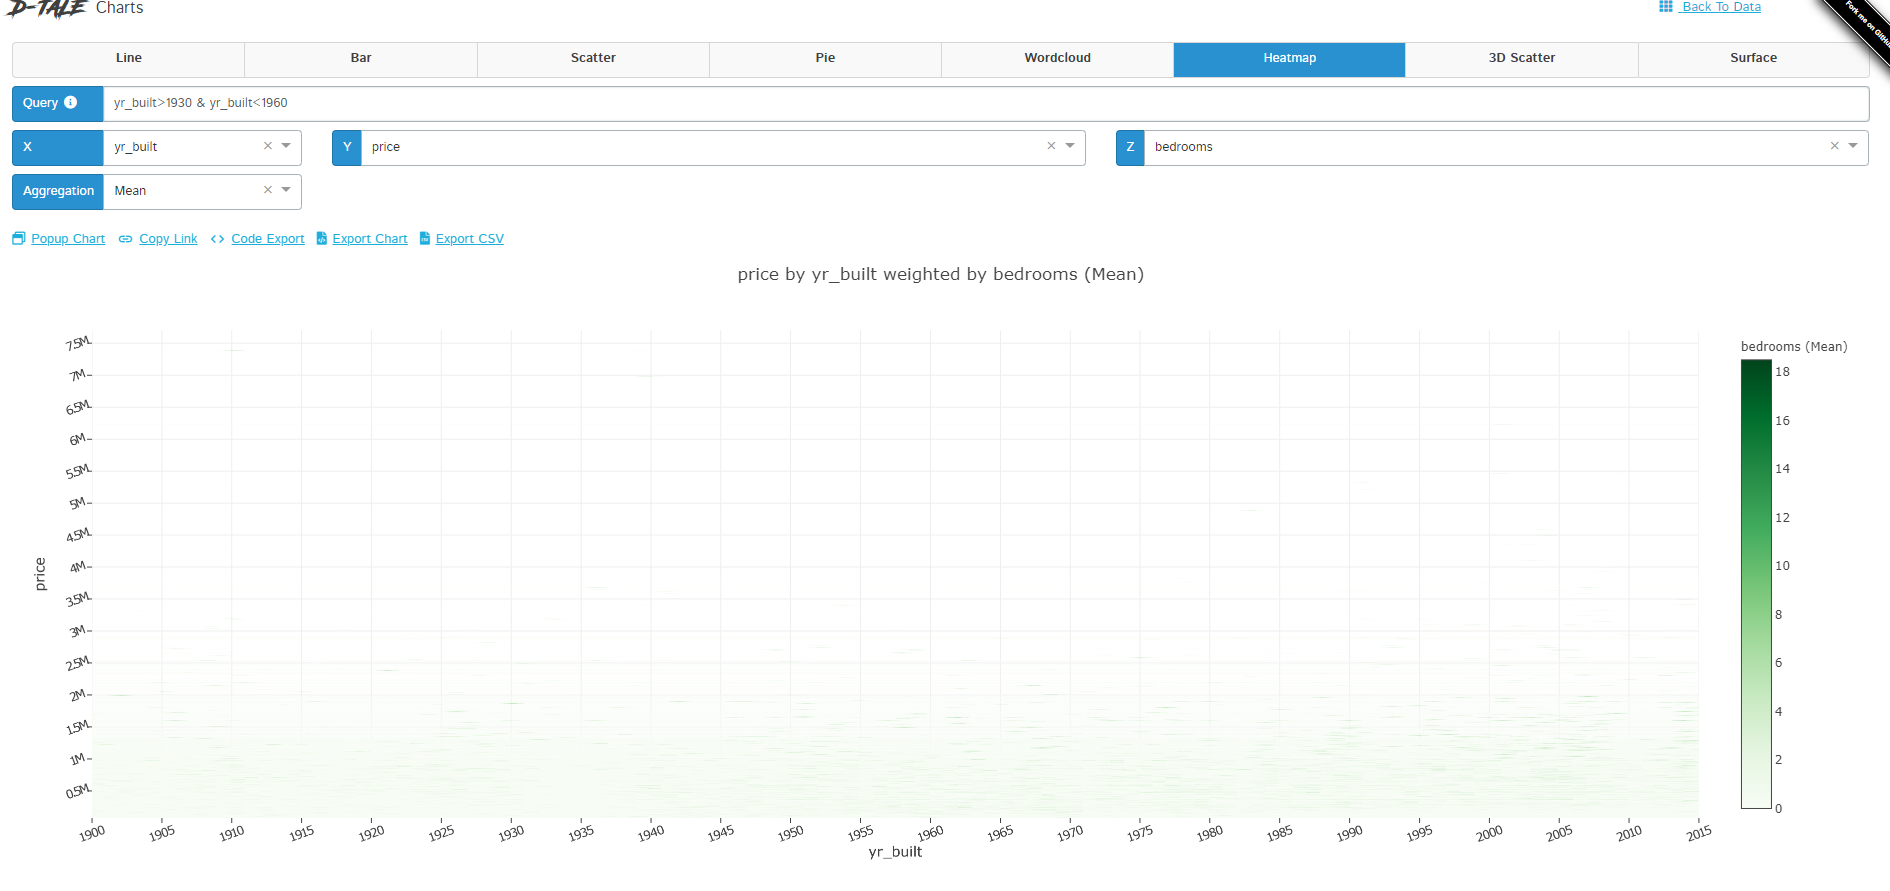Switch to the Line chart tab
1890x891 pixels.
click(x=129, y=59)
